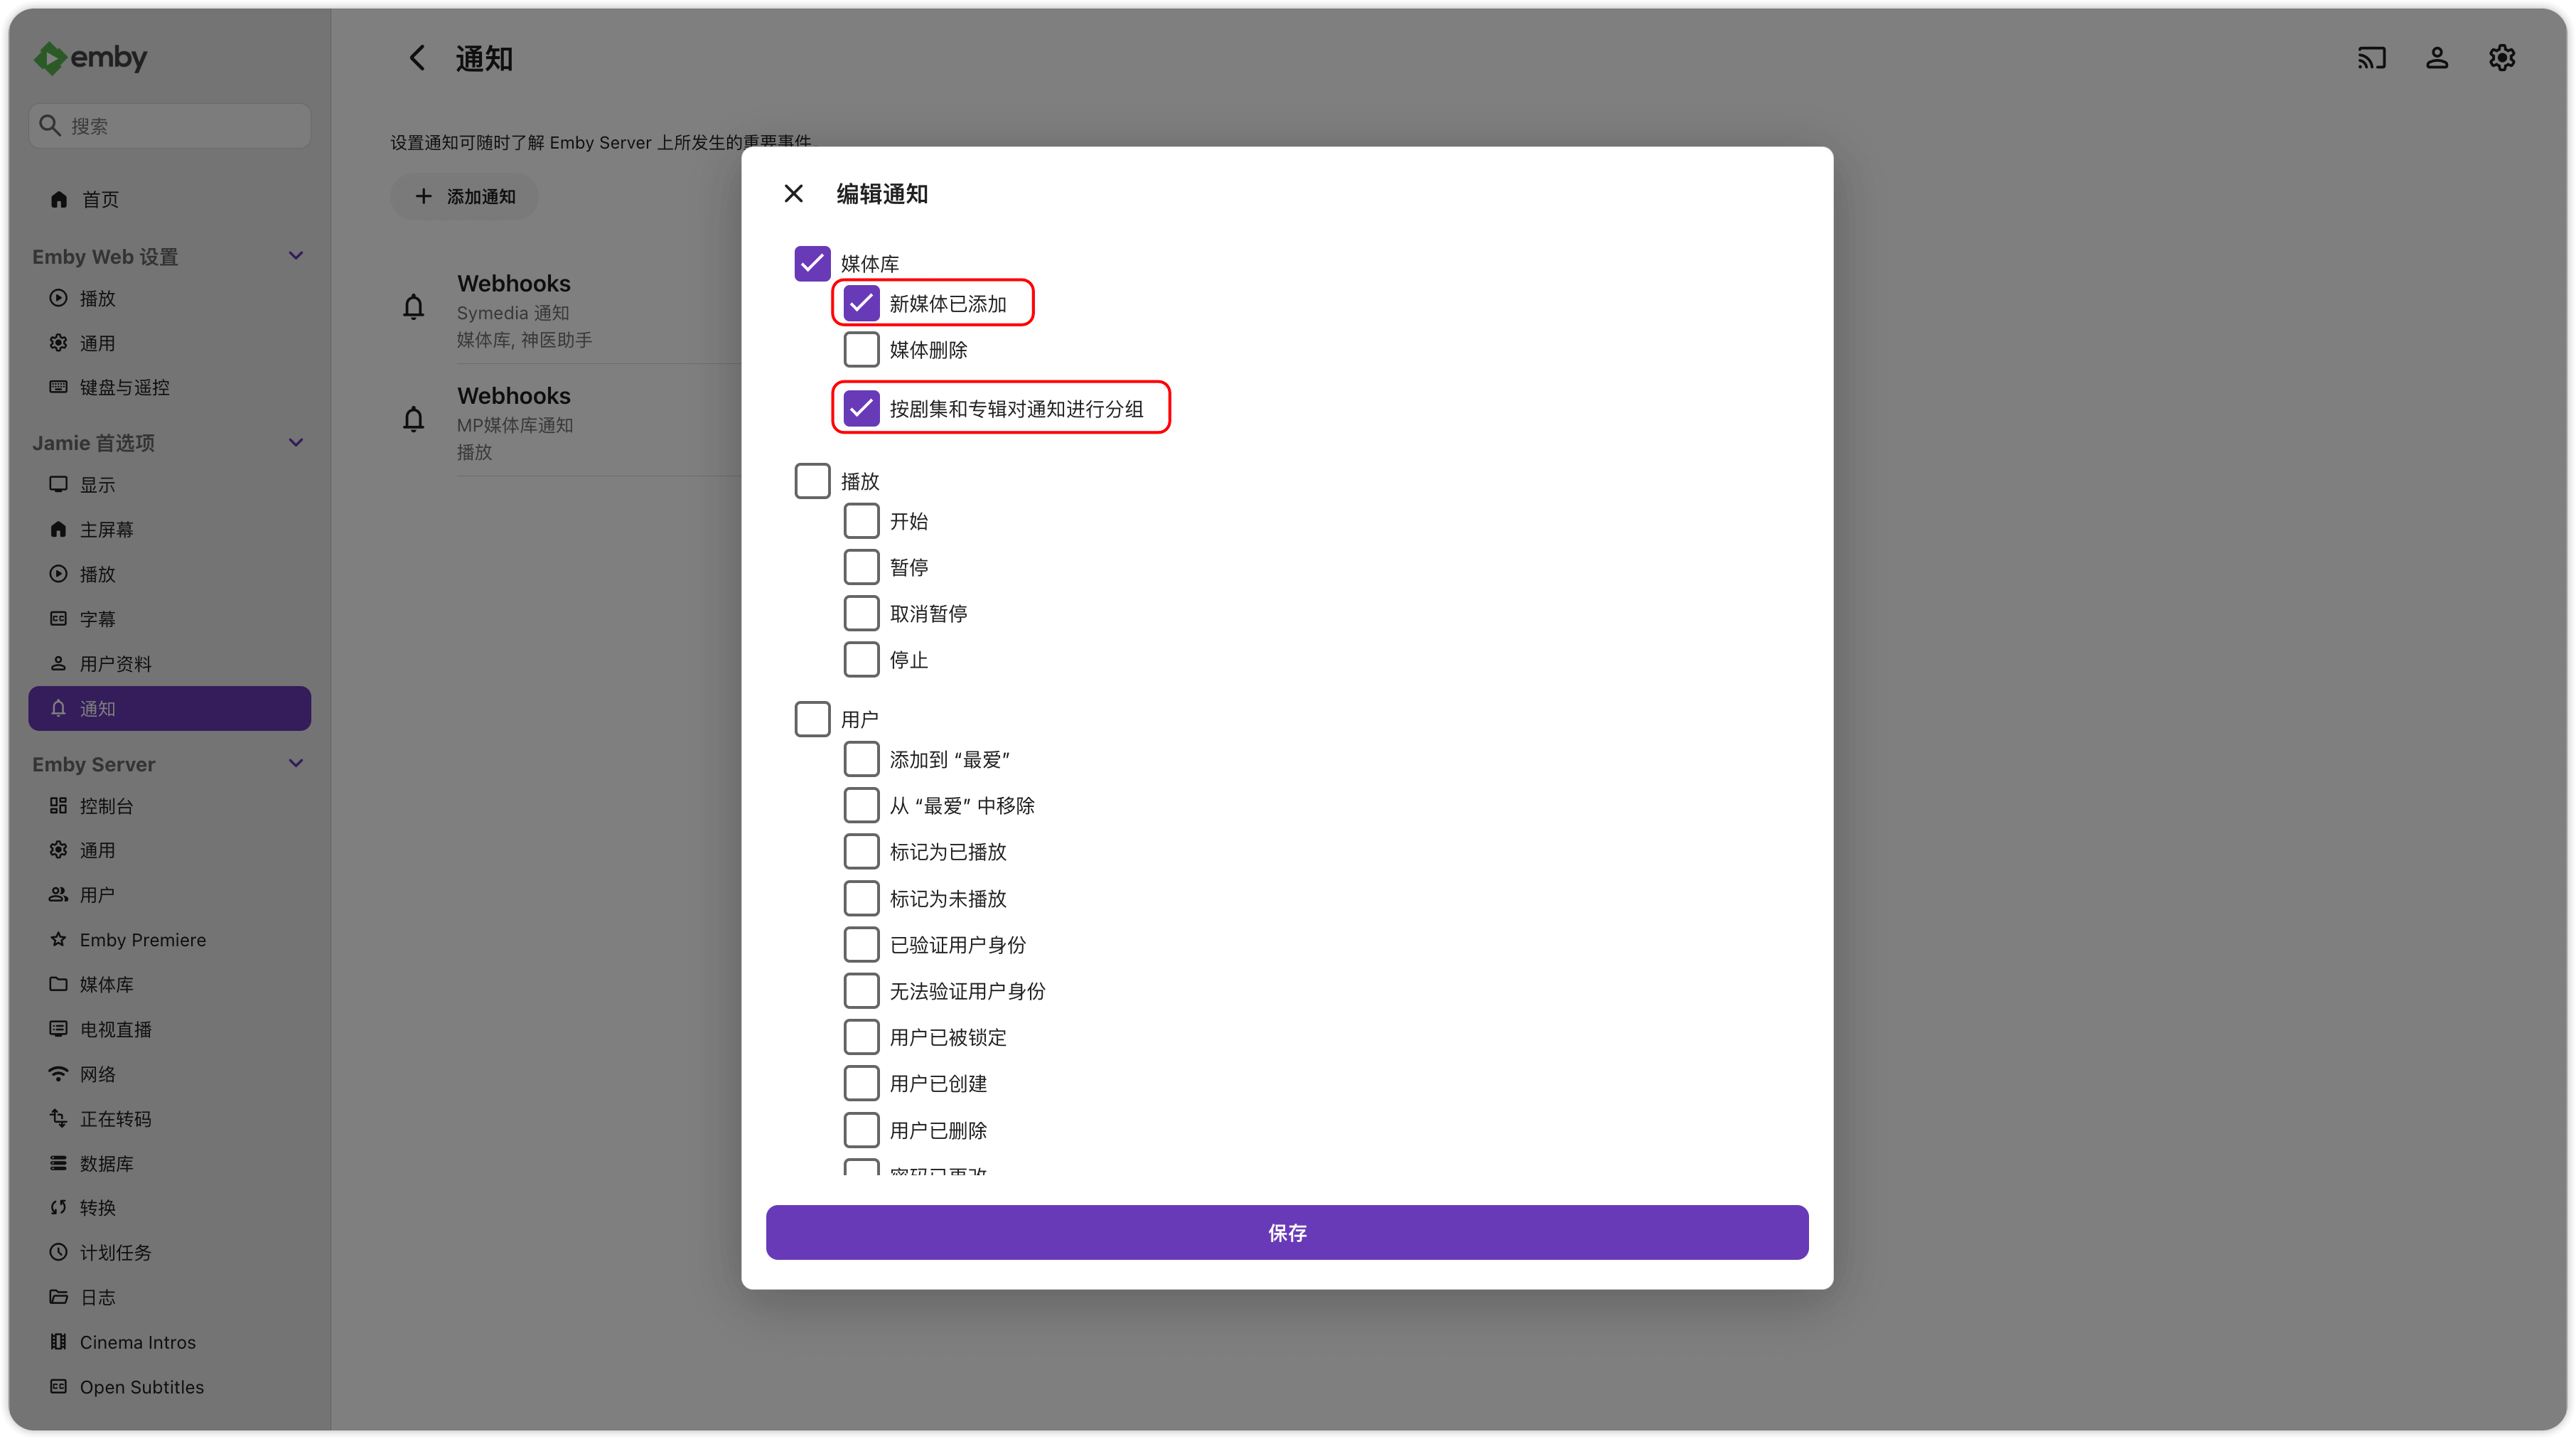This screenshot has height=1439, width=2576.
Task: Click the 添加通知 button
Action: (465, 197)
